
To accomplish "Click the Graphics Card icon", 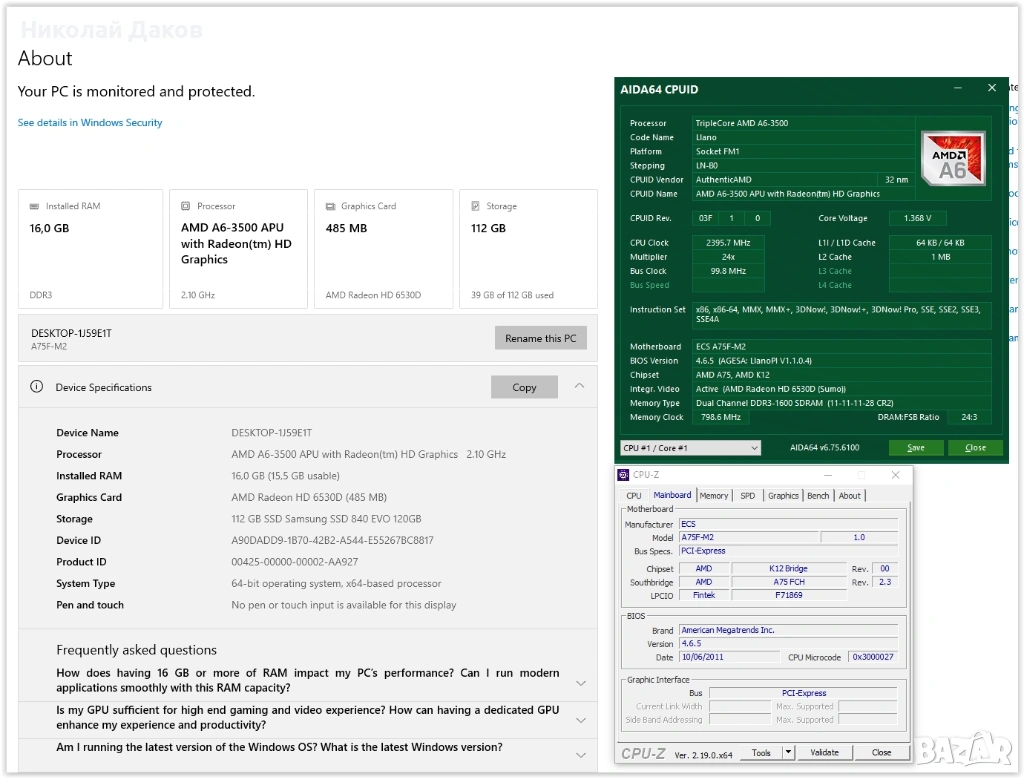I will point(330,207).
